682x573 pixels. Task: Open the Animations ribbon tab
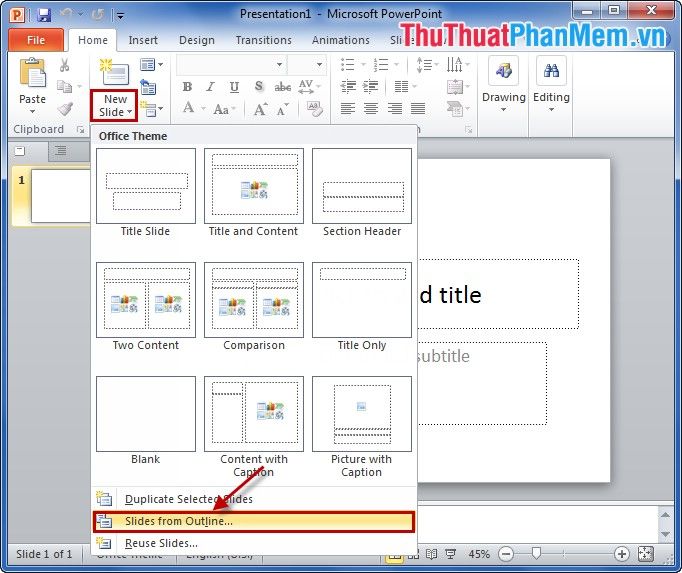pyautogui.click(x=341, y=40)
